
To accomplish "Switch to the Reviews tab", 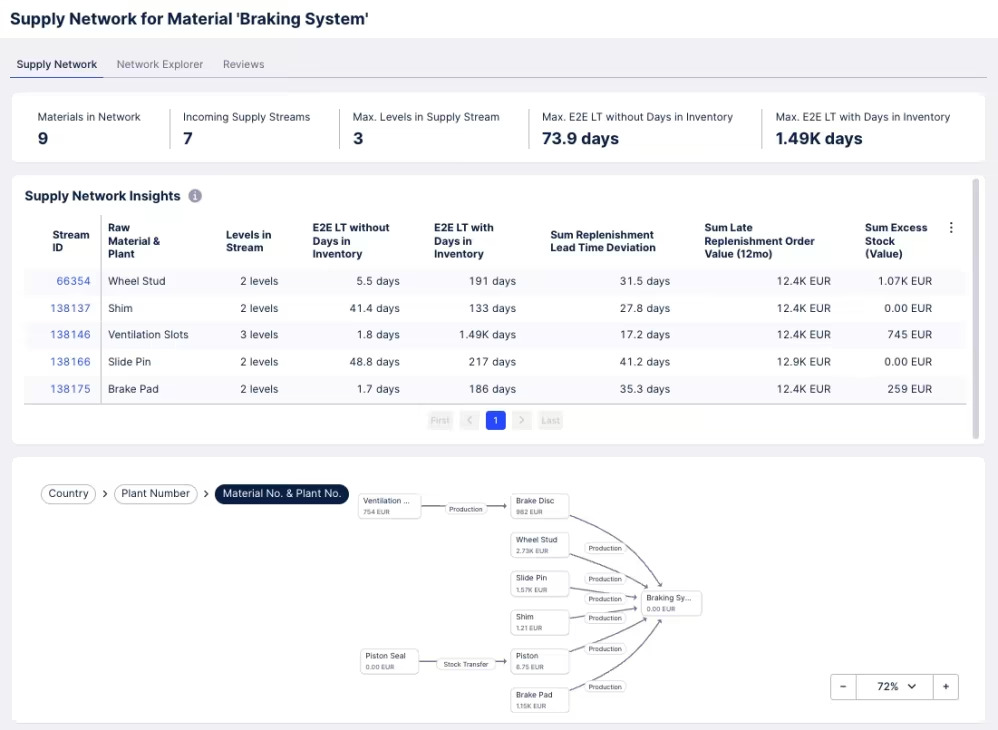I will 243,64.
